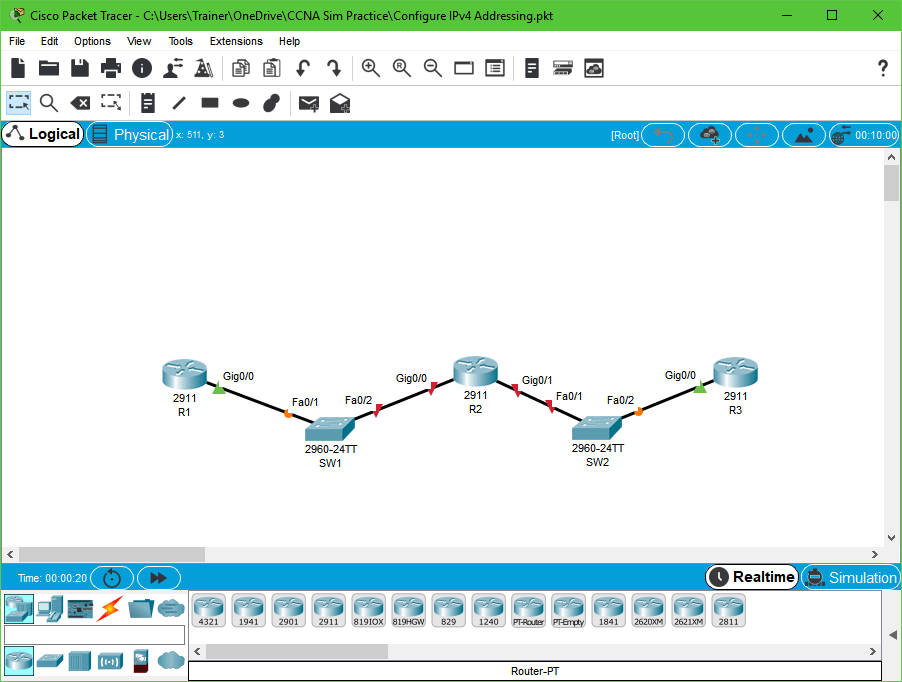Select router R3 in the topology
This screenshot has height=682, width=902.
735,373
